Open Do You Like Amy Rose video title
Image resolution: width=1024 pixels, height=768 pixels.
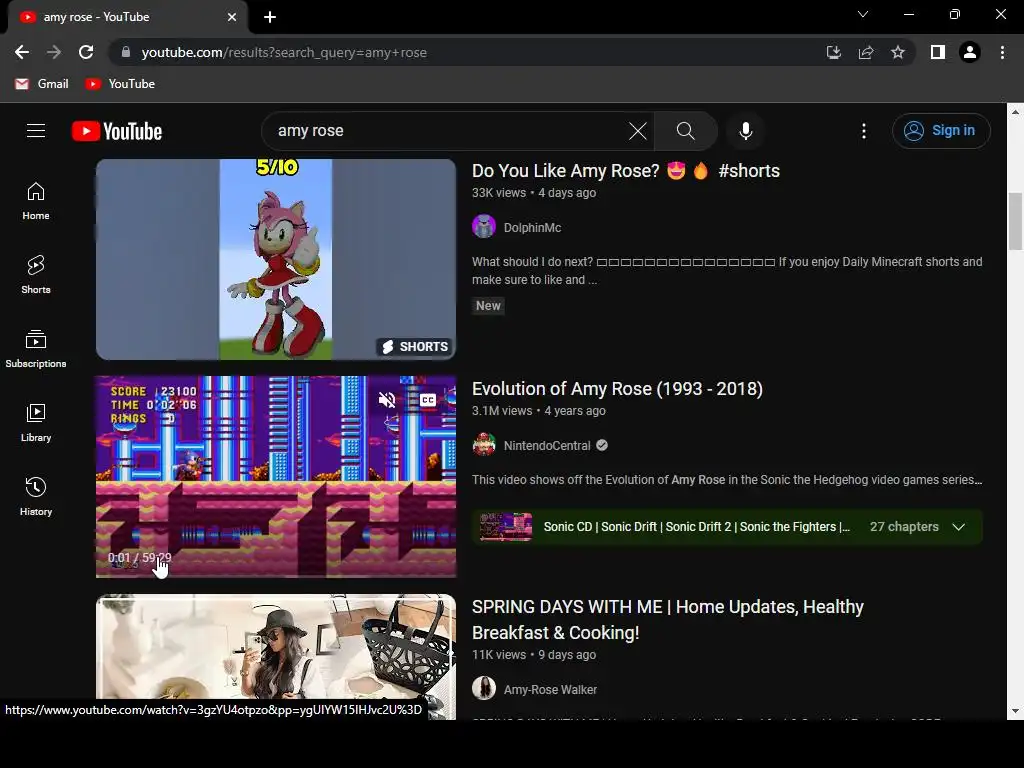point(626,170)
